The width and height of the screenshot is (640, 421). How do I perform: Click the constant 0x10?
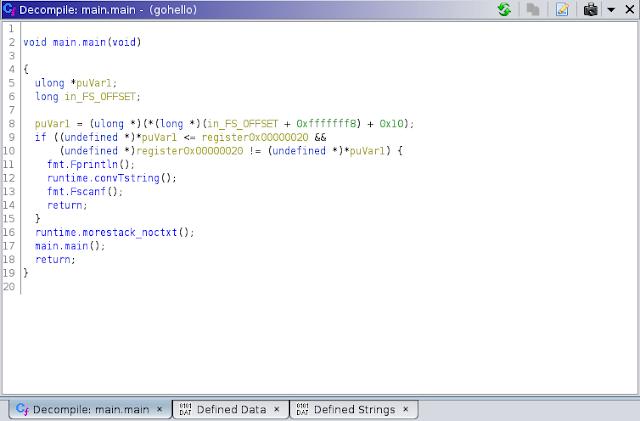(x=391, y=124)
